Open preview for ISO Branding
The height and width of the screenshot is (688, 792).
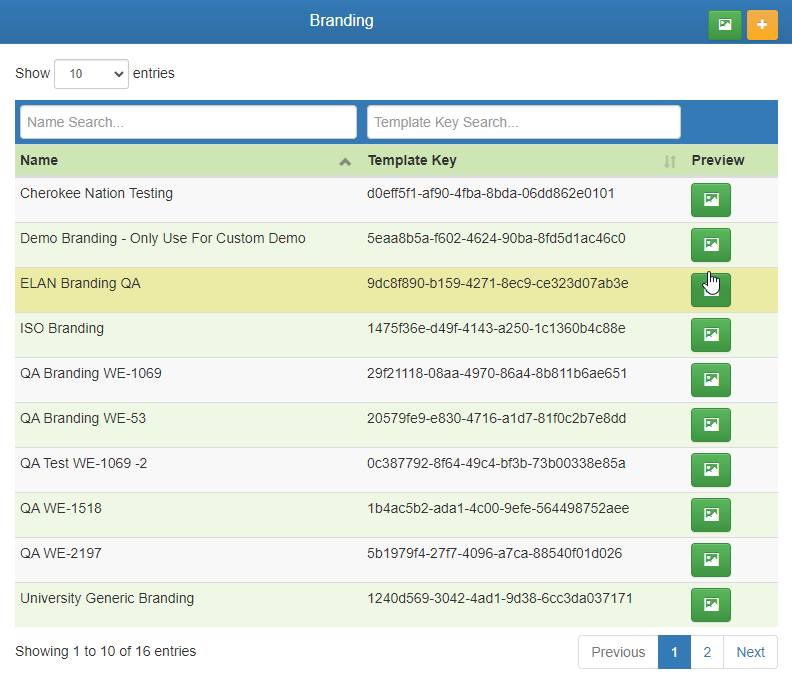(x=710, y=335)
